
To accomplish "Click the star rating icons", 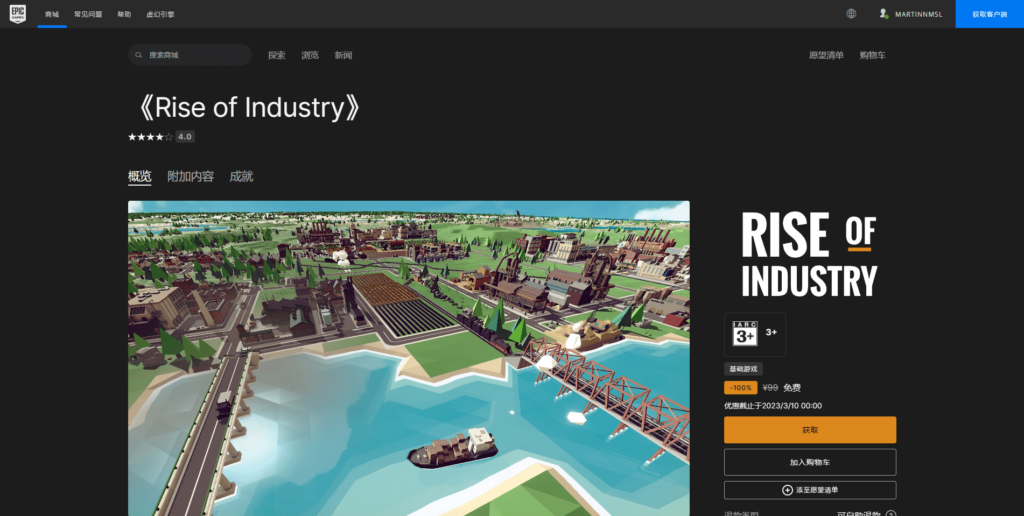I will point(150,137).
